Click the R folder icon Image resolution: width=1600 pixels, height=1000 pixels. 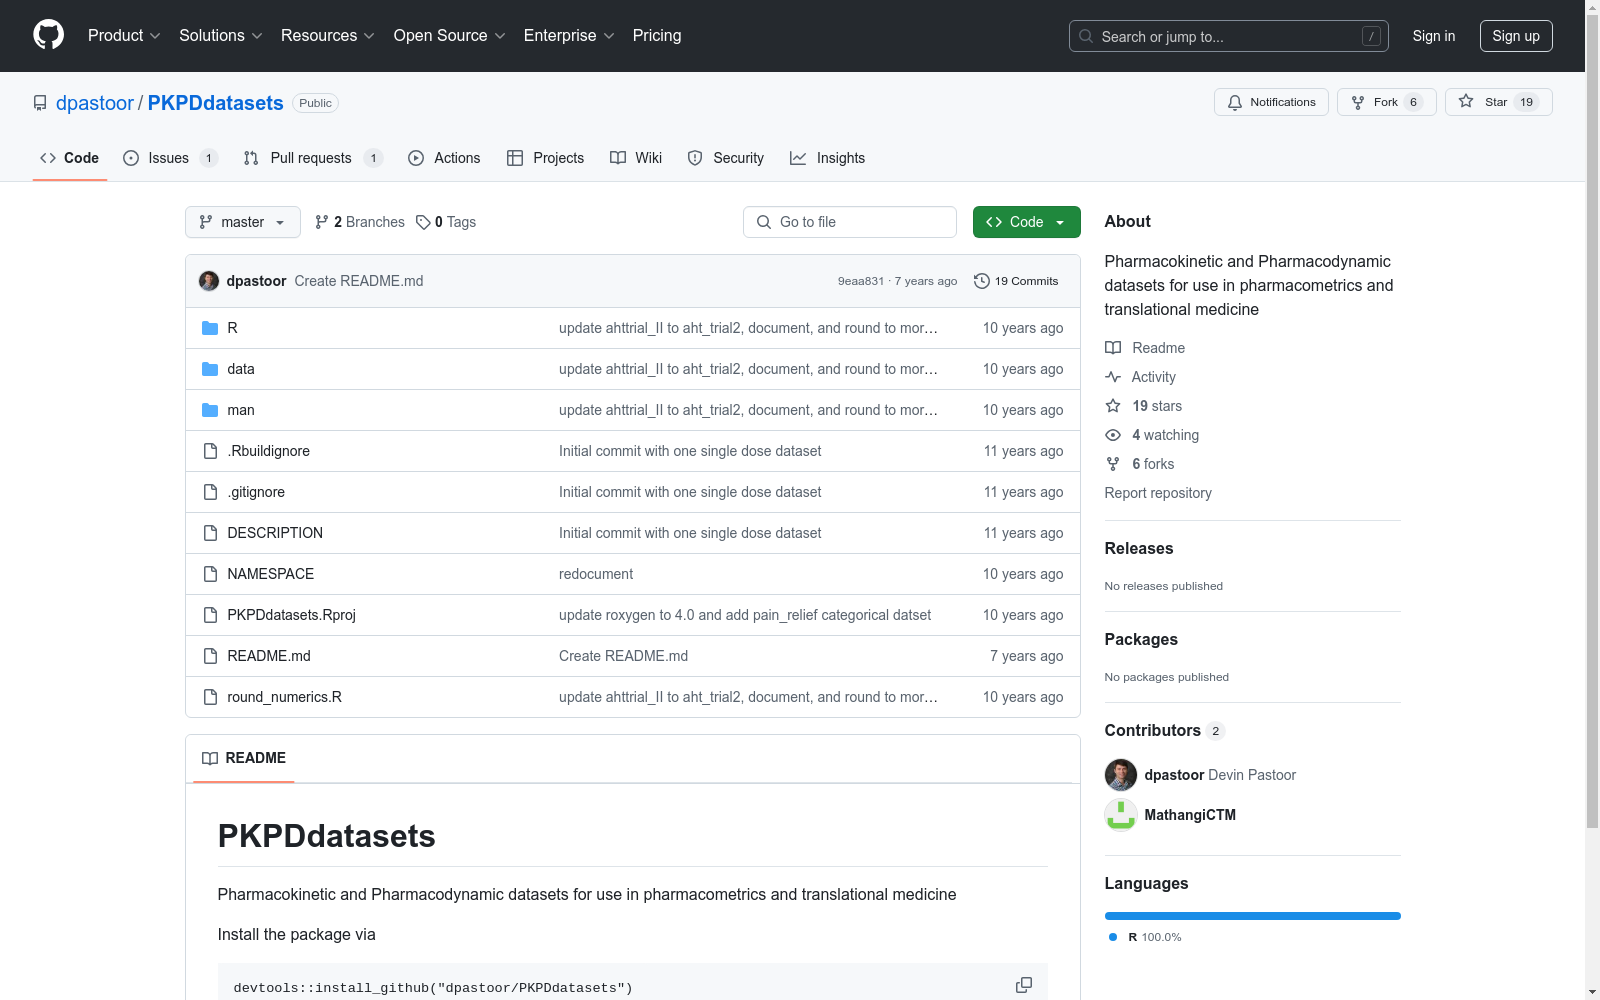[210, 328]
